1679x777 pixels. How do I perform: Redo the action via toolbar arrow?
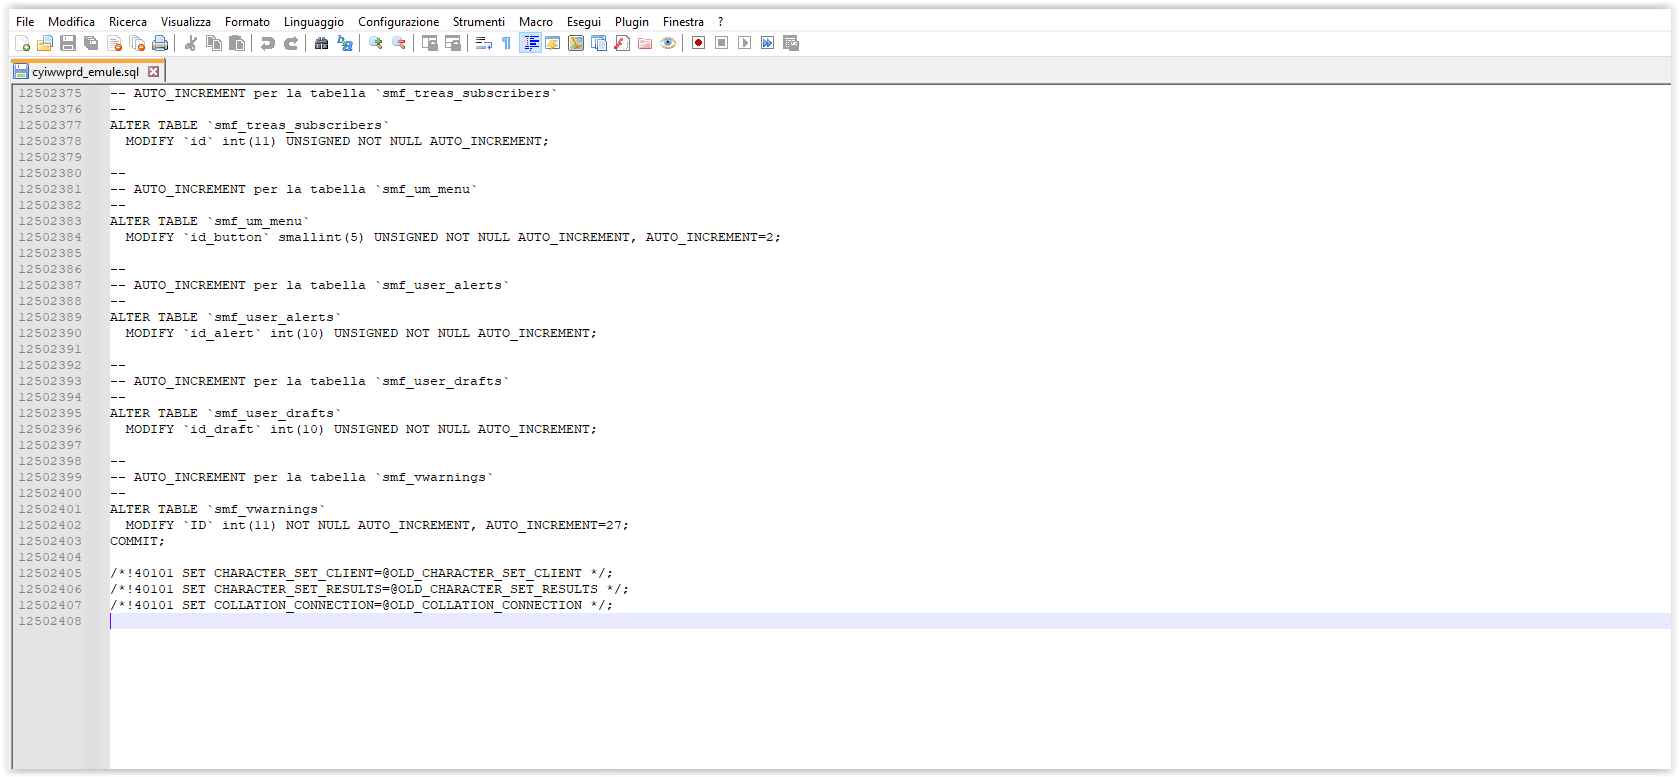tap(291, 43)
